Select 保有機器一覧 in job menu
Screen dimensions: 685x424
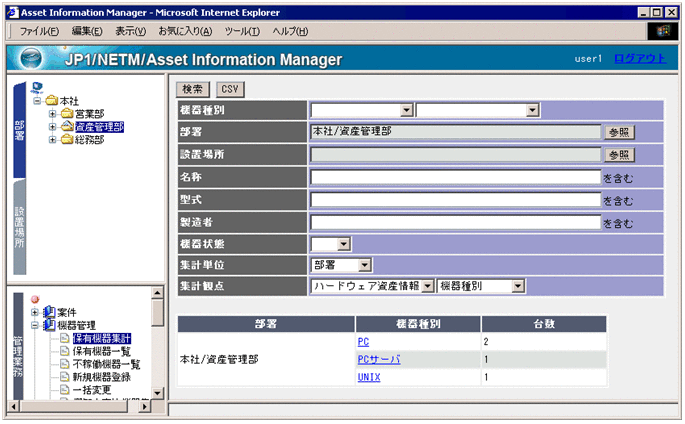(101, 351)
